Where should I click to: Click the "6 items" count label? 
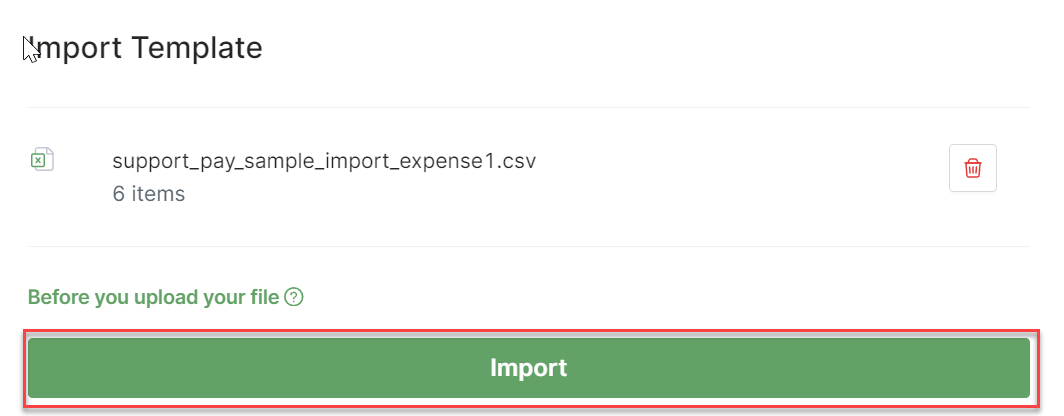tap(148, 194)
